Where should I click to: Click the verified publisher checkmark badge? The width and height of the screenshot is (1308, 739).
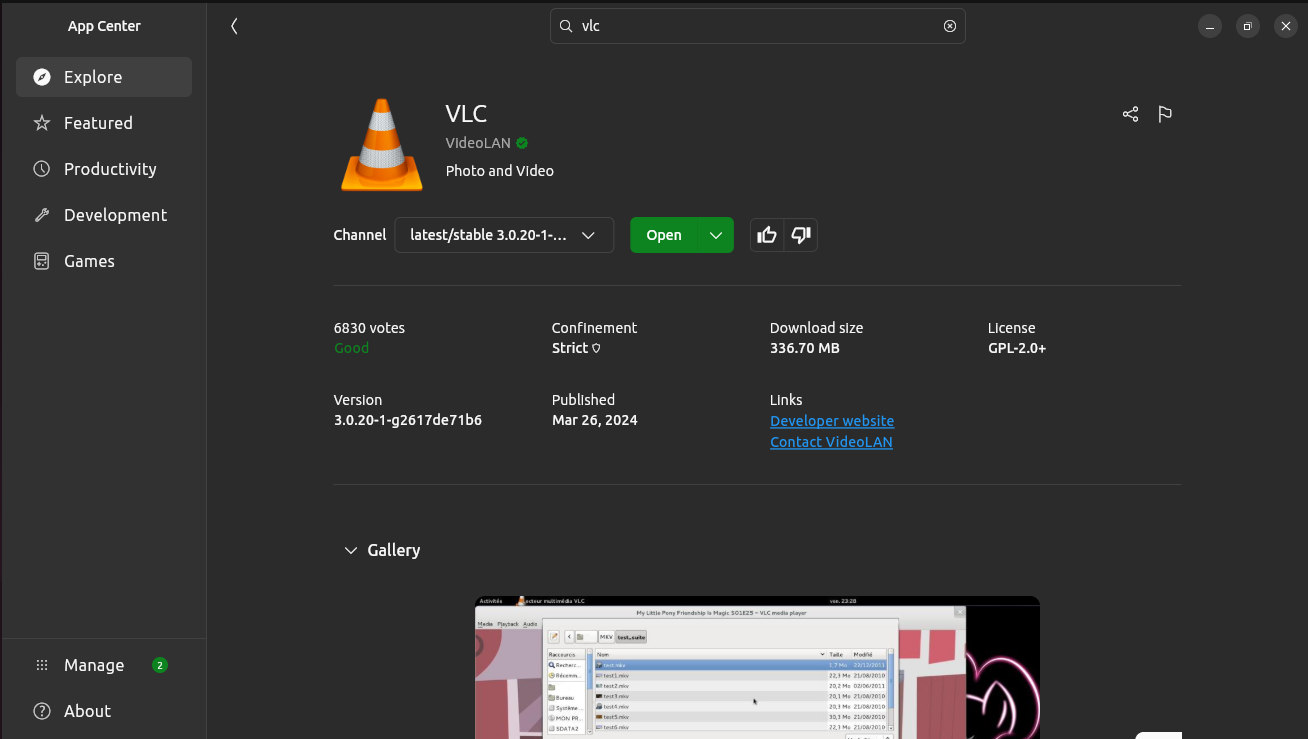point(522,143)
